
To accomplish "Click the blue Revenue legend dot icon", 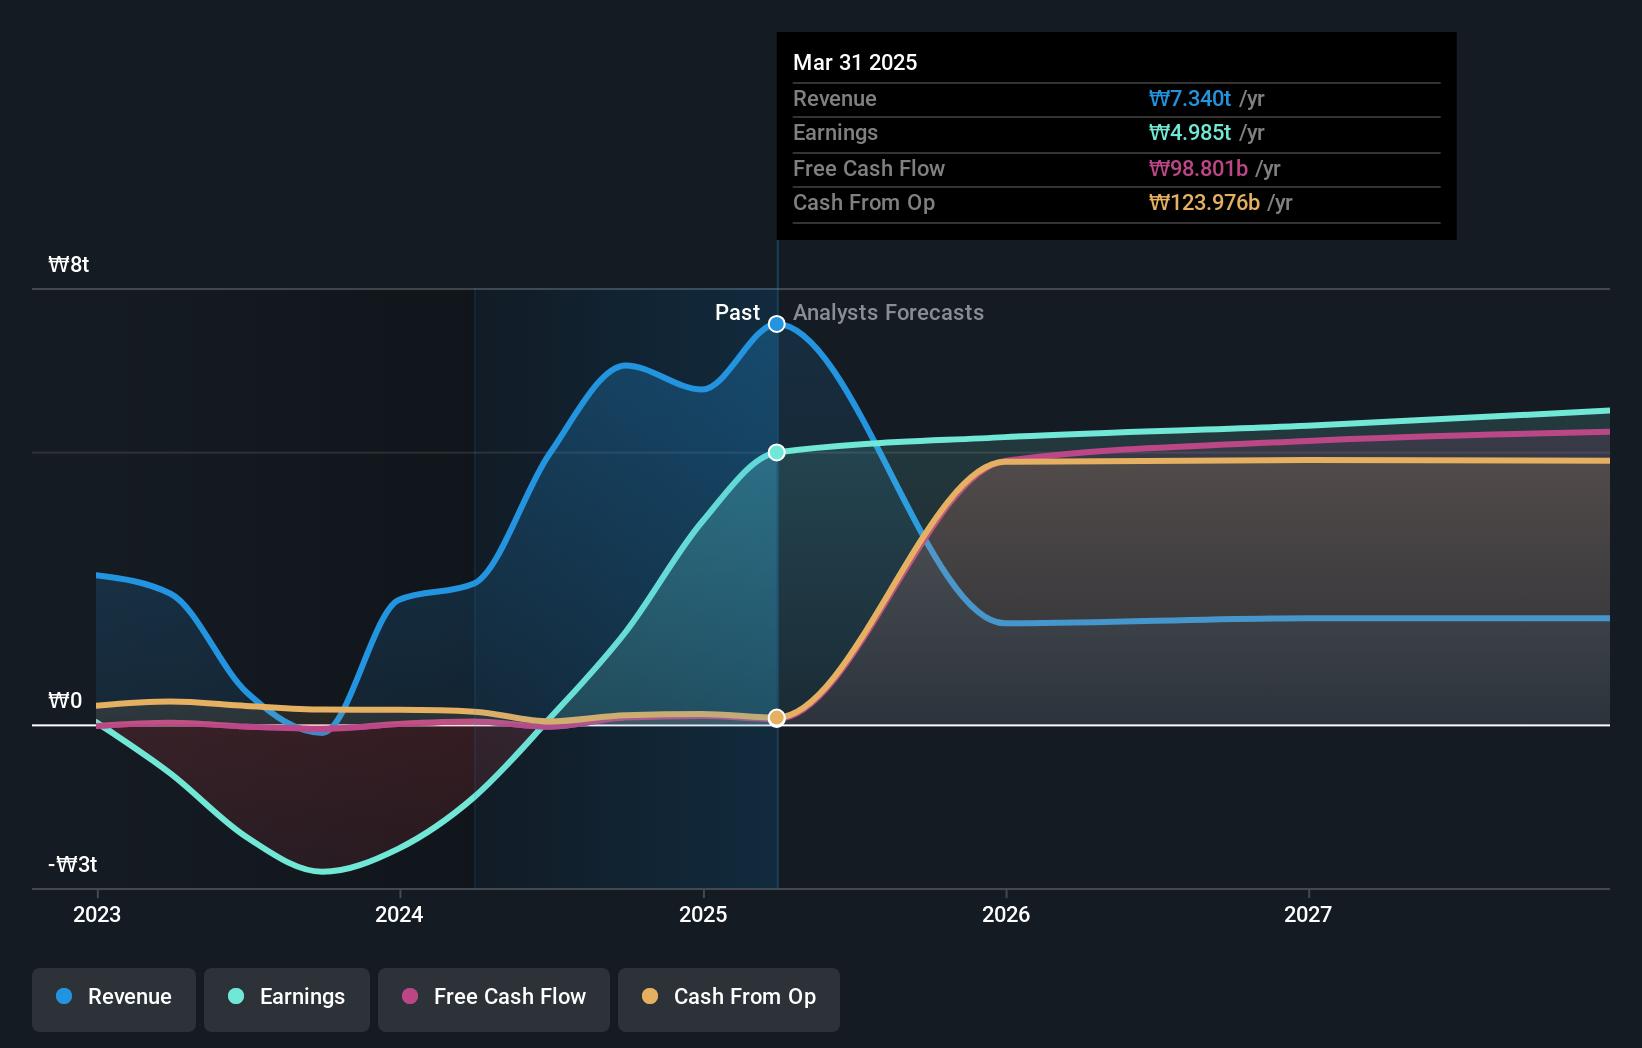I will pos(65,997).
